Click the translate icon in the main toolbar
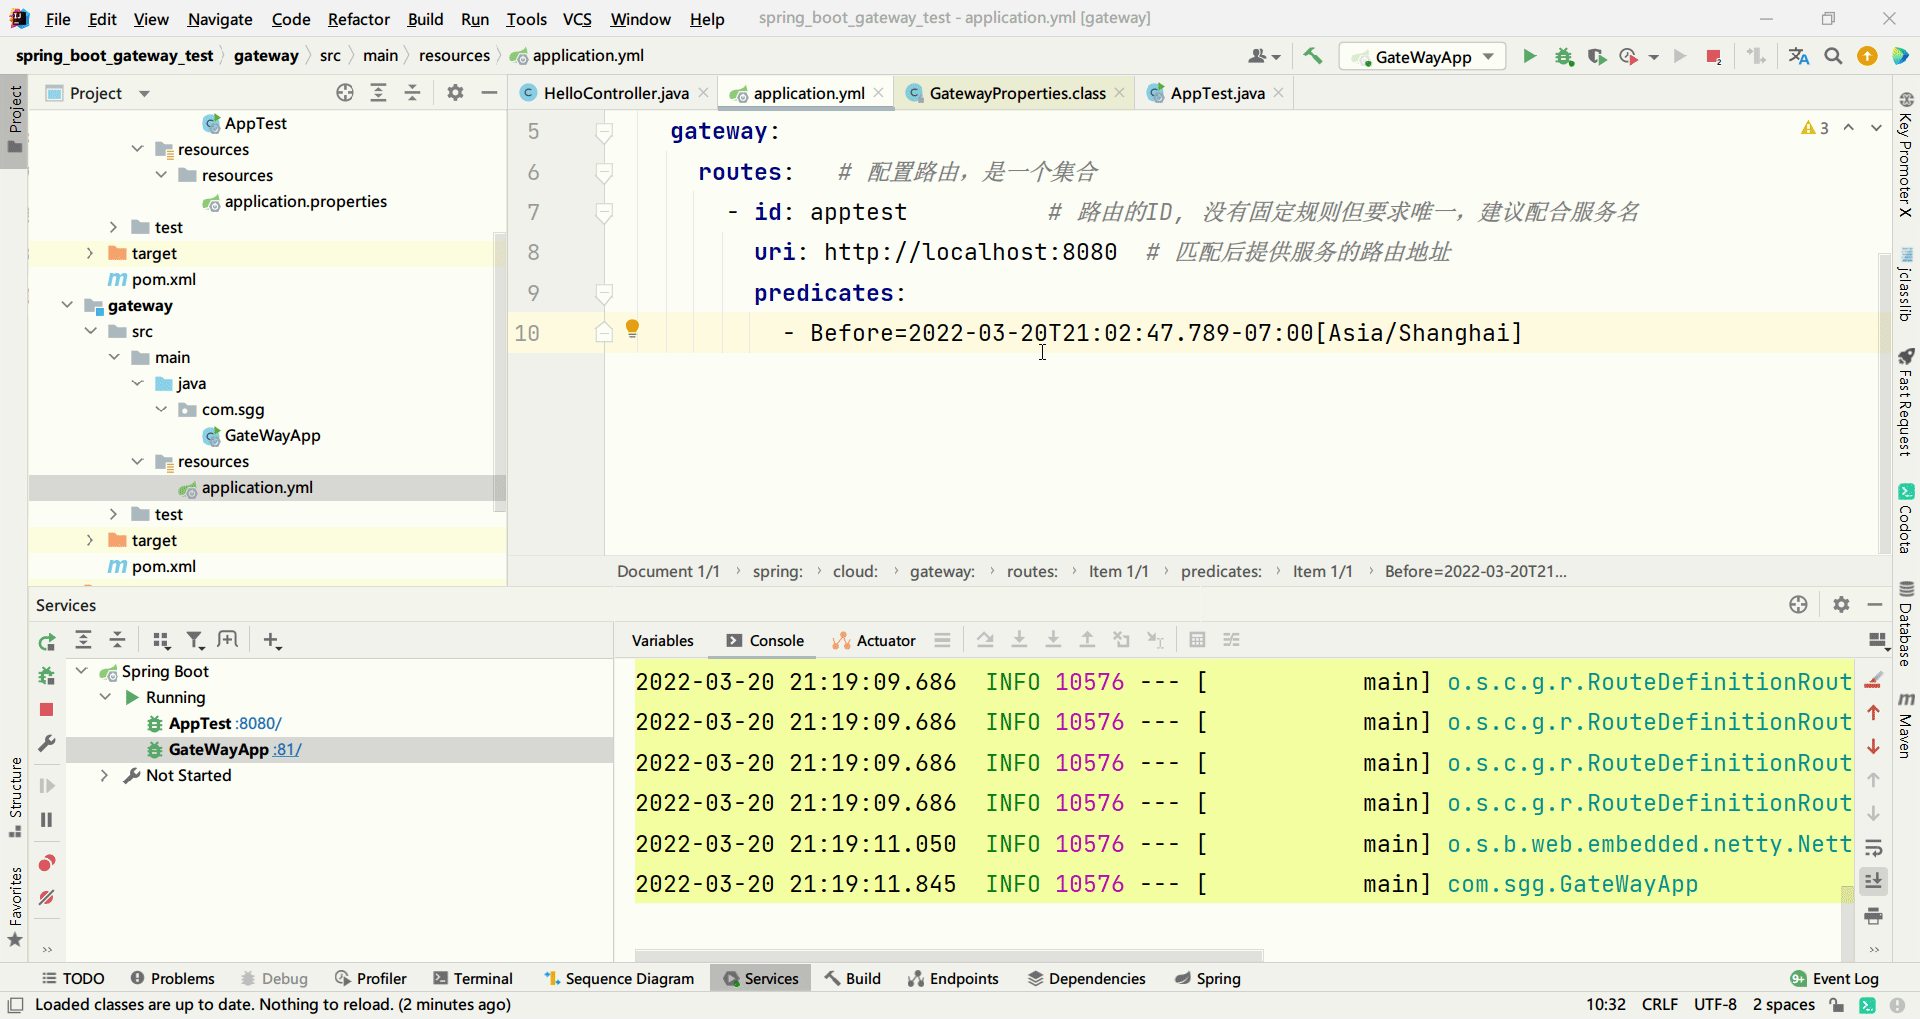This screenshot has width=1920, height=1019. (1799, 56)
